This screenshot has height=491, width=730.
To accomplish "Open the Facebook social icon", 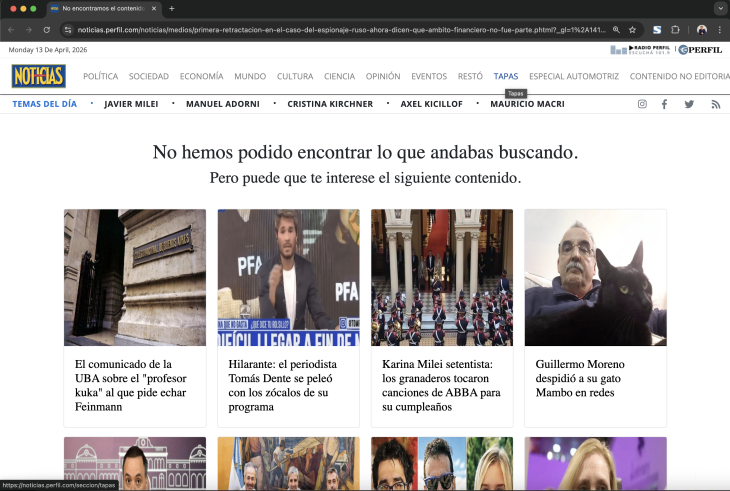I will click(664, 104).
